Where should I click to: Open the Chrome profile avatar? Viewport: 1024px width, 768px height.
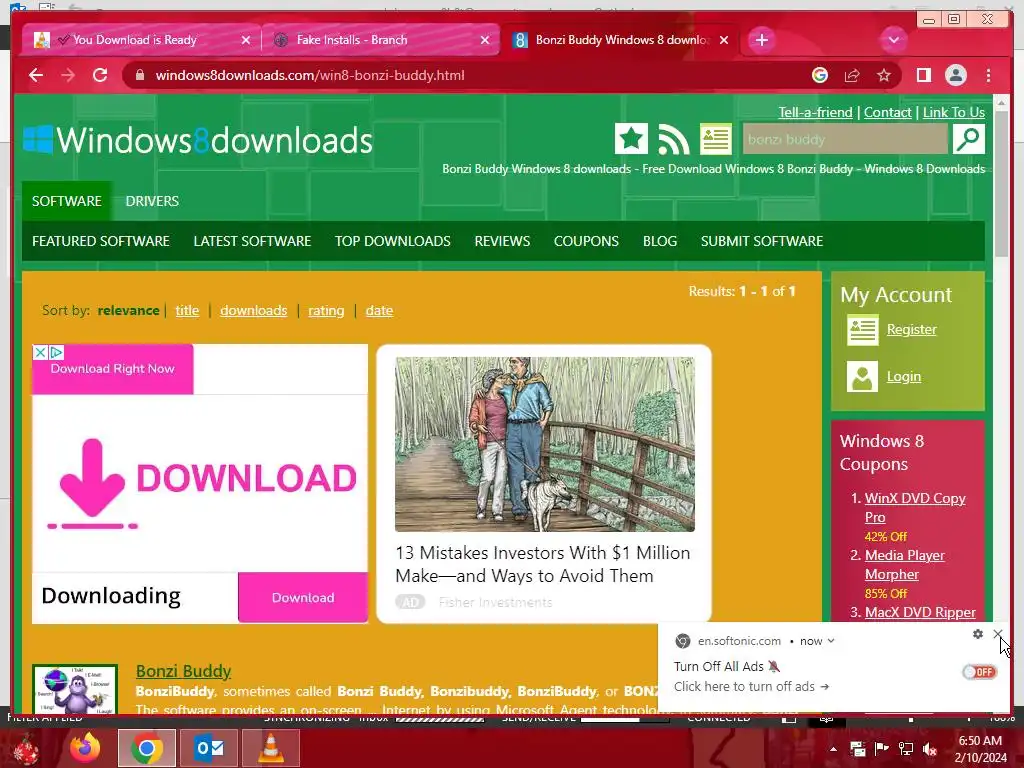tap(955, 75)
